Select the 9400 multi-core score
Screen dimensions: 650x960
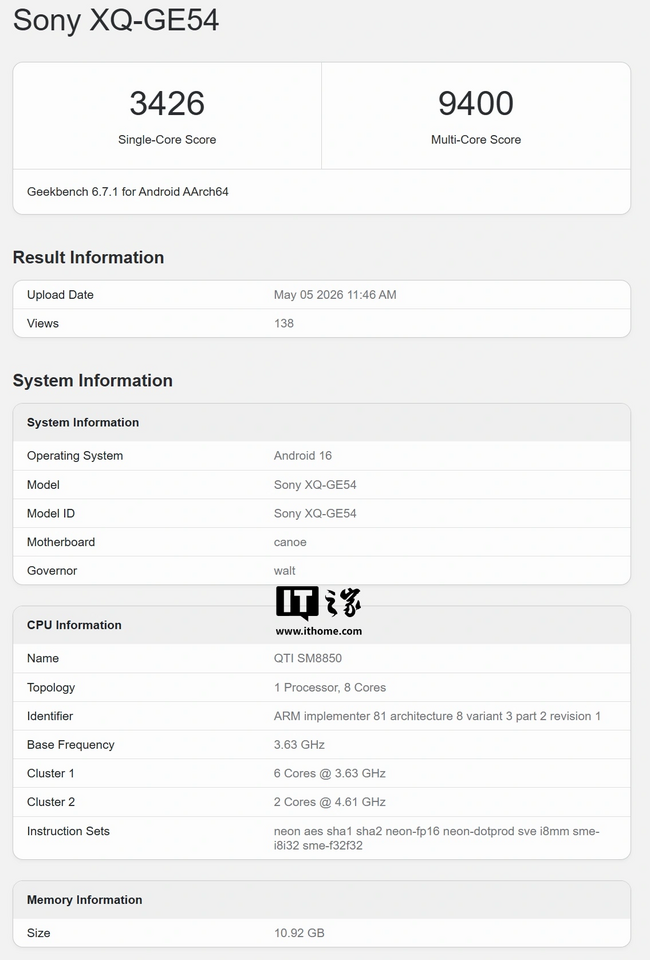(x=476, y=103)
